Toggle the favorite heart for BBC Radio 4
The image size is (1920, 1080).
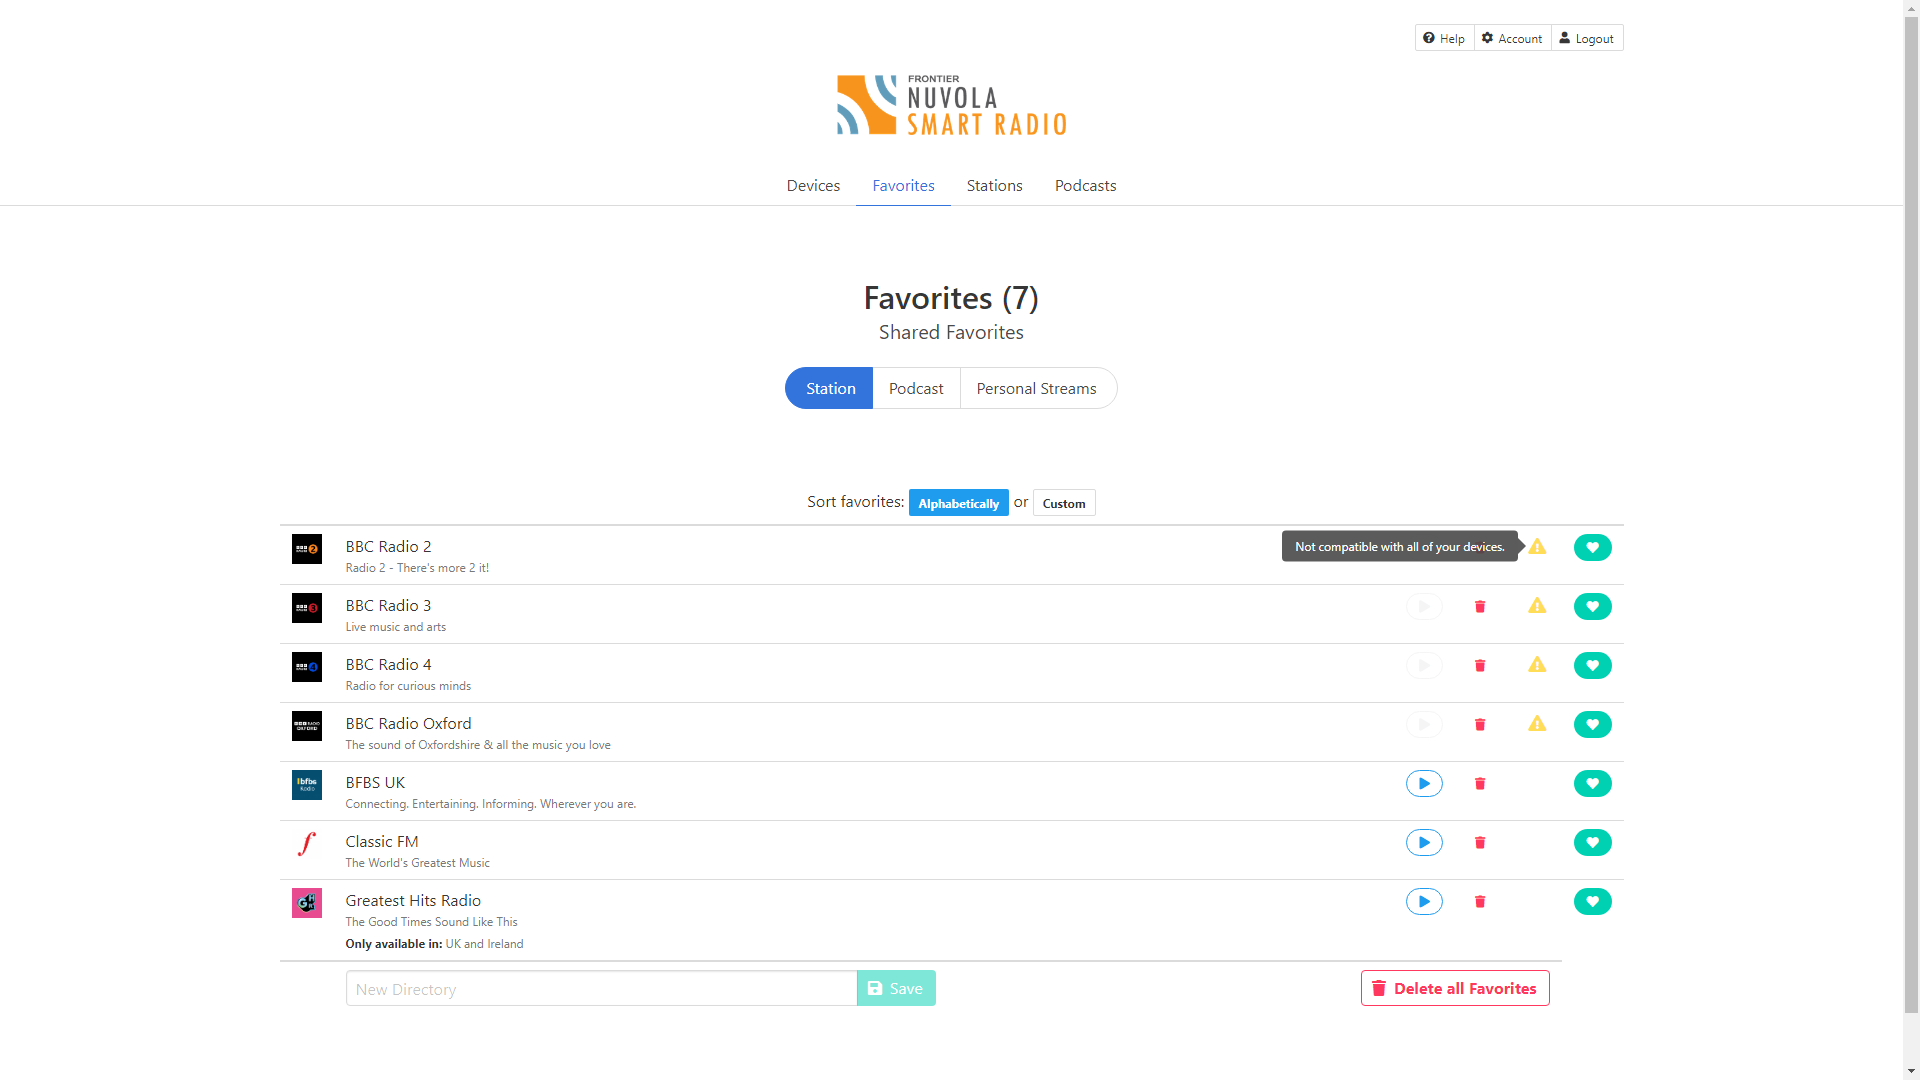click(x=1592, y=666)
